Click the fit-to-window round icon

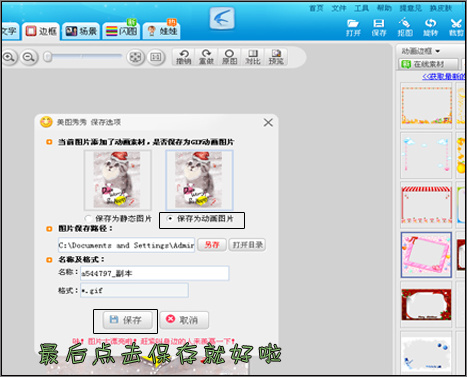[135, 57]
